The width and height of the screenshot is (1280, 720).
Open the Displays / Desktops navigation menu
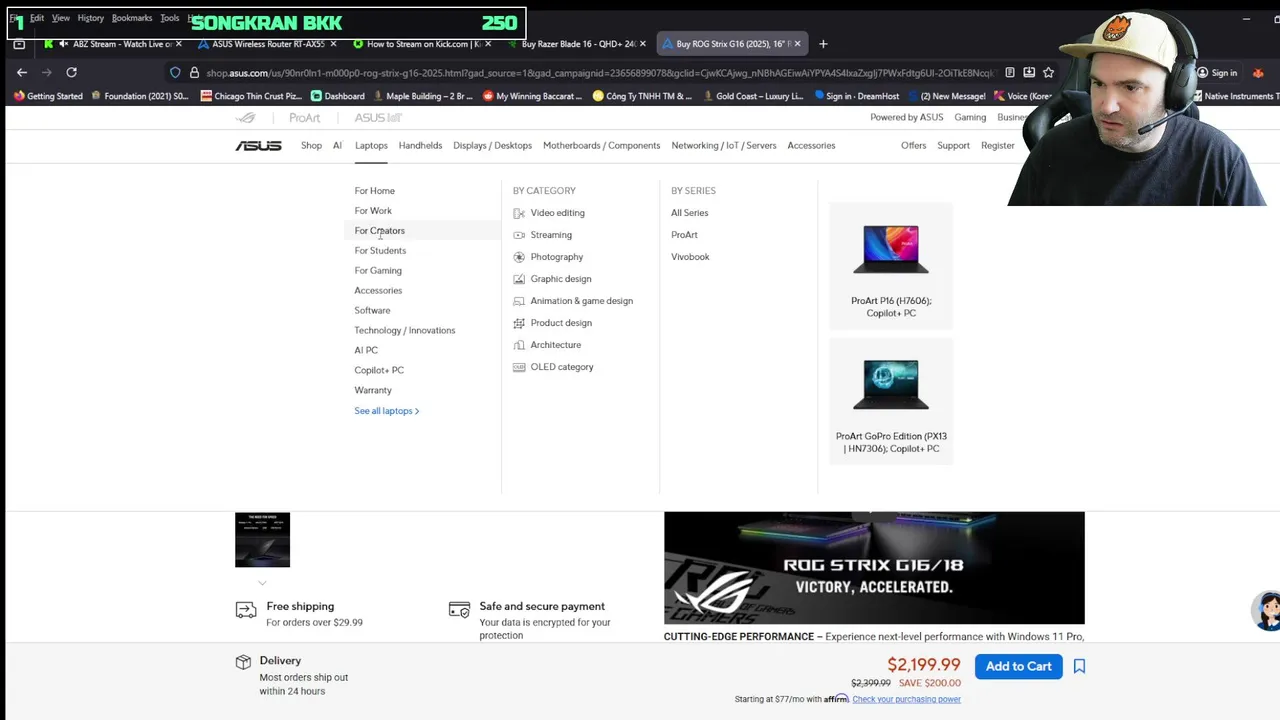(492, 145)
